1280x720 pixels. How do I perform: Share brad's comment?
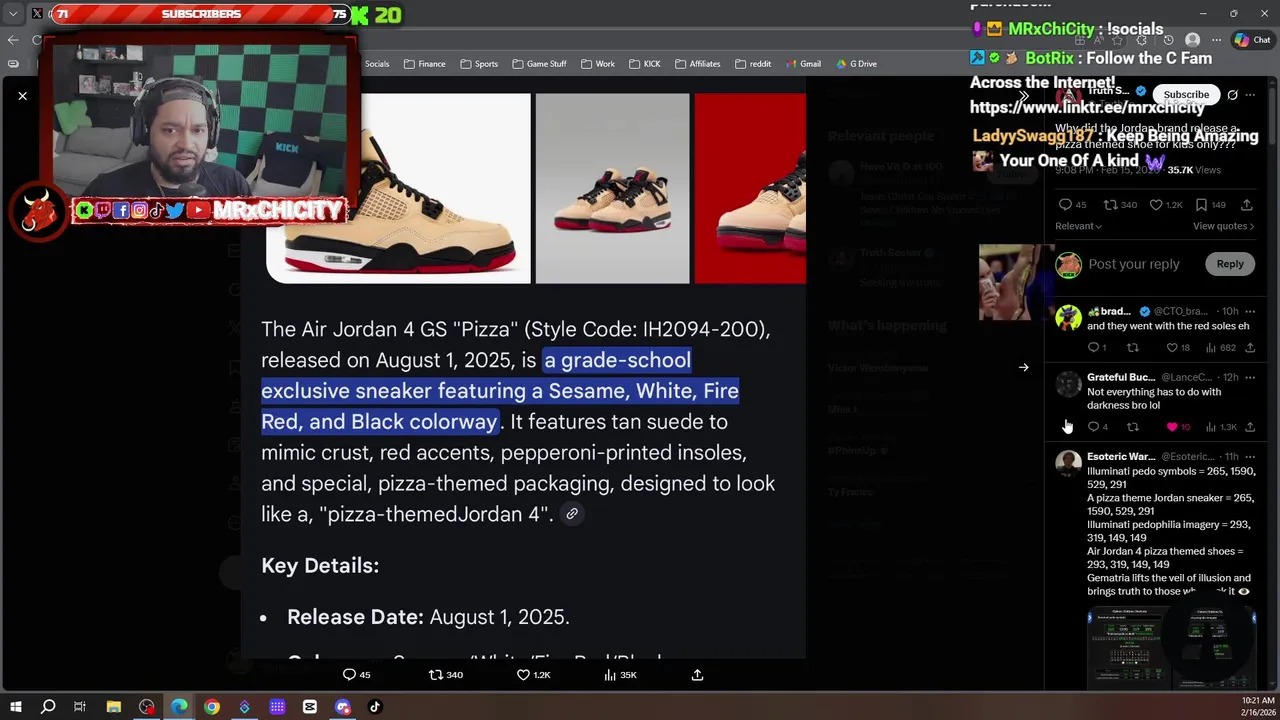pyautogui.click(x=1250, y=348)
